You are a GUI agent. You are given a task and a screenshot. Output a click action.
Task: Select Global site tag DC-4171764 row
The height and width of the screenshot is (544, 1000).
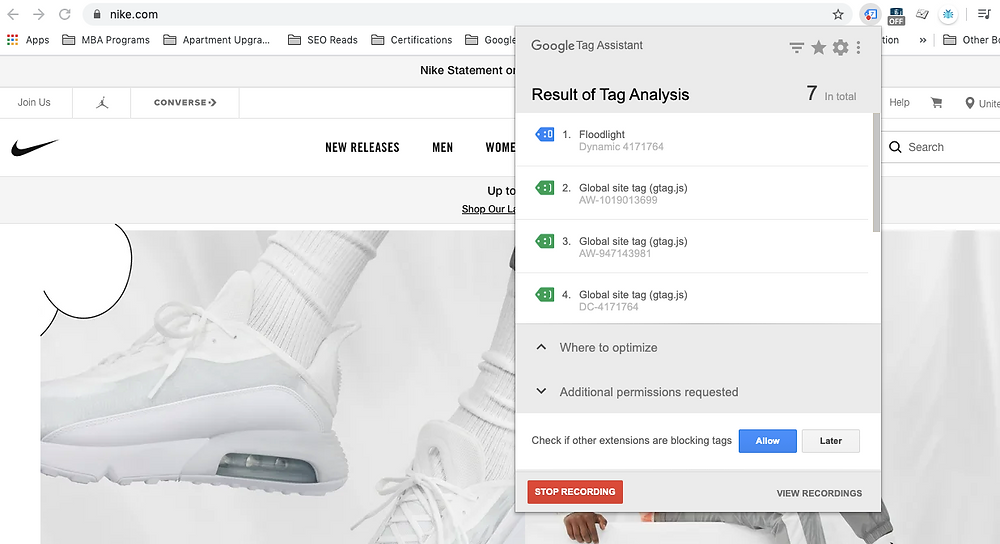[693, 300]
